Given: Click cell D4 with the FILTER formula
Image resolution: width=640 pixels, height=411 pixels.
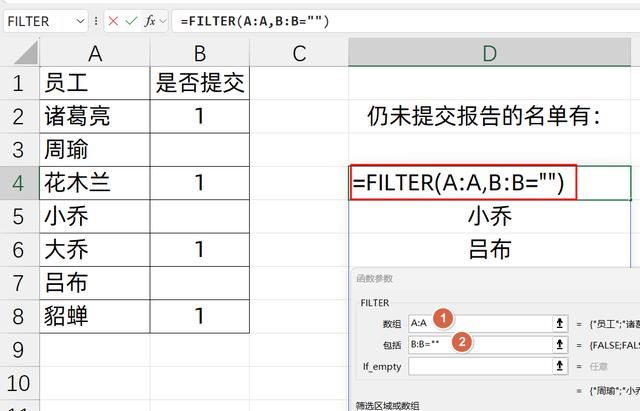Looking at the screenshot, I should click(x=489, y=182).
